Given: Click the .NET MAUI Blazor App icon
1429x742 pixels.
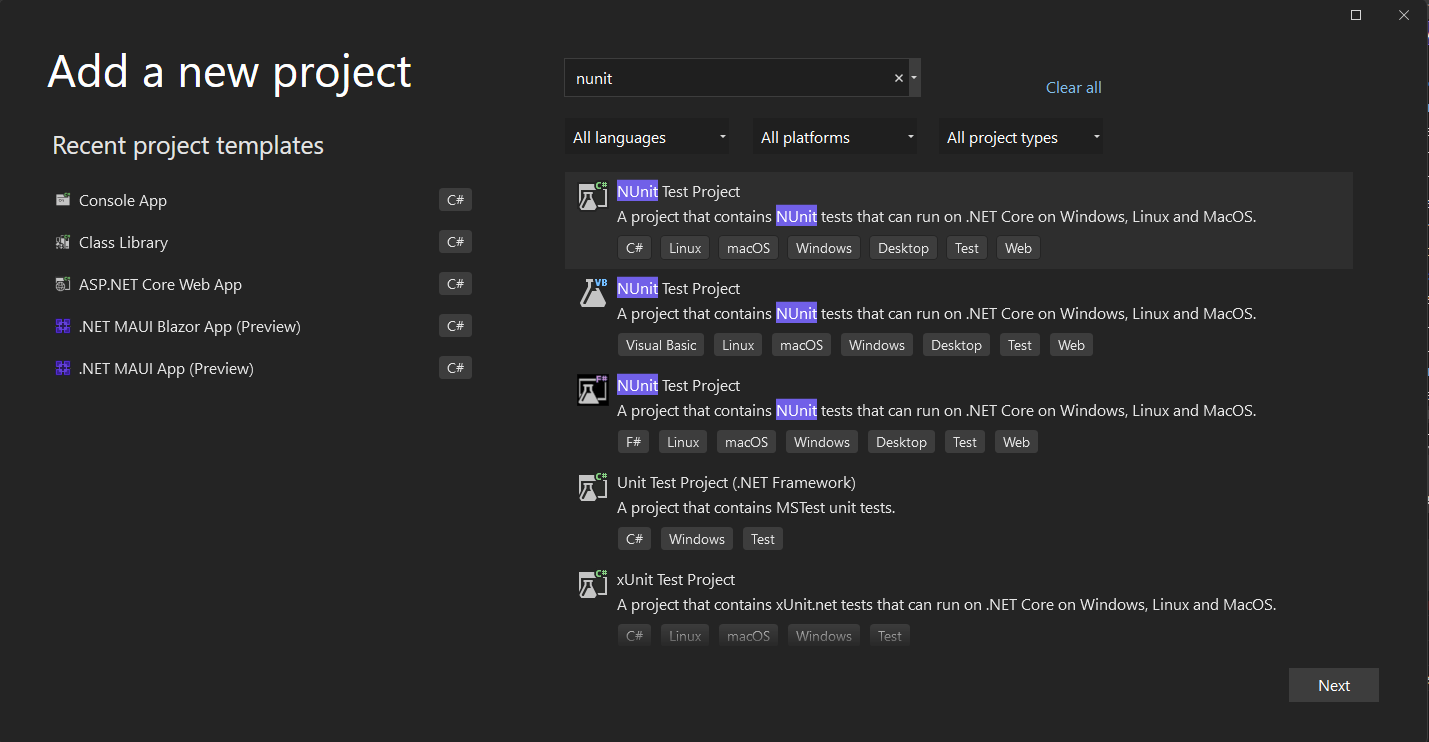Looking at the screenshot, I should [x=63, y=326].
